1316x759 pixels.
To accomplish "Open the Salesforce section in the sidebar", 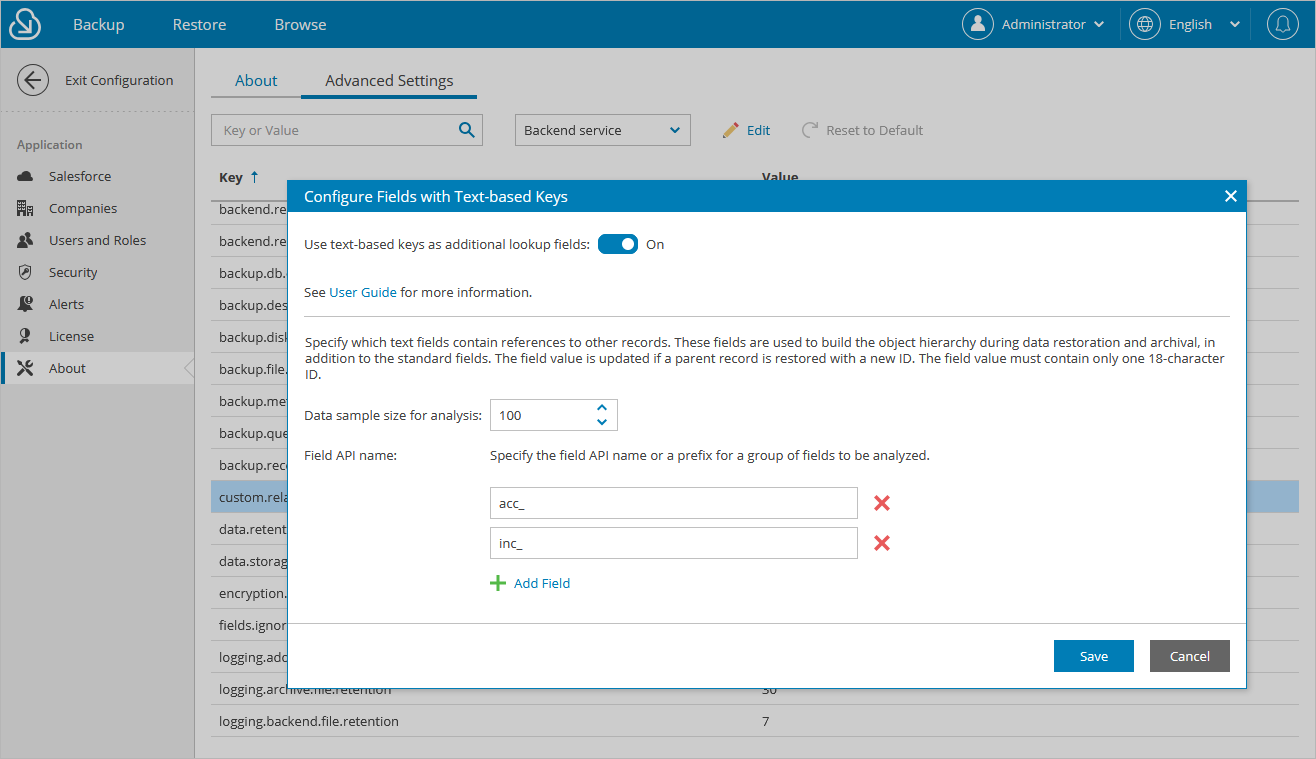I will coord(80,175).
